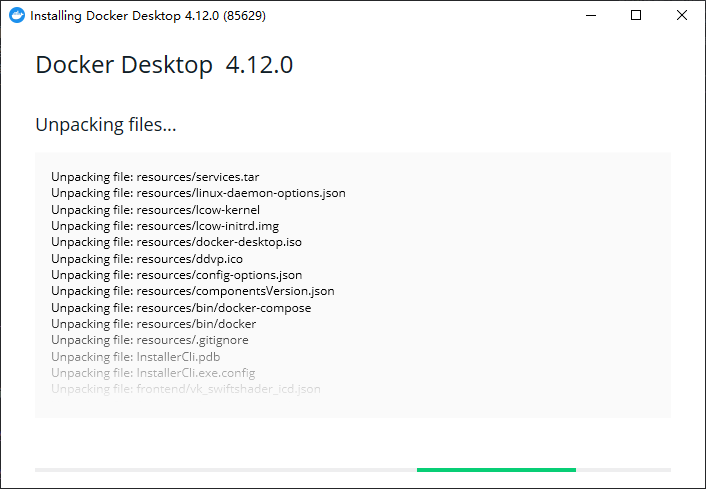Screen dimensions: 706x489
Task: Select the linux-daemon-options.json log line
Action: click(198, 193)
